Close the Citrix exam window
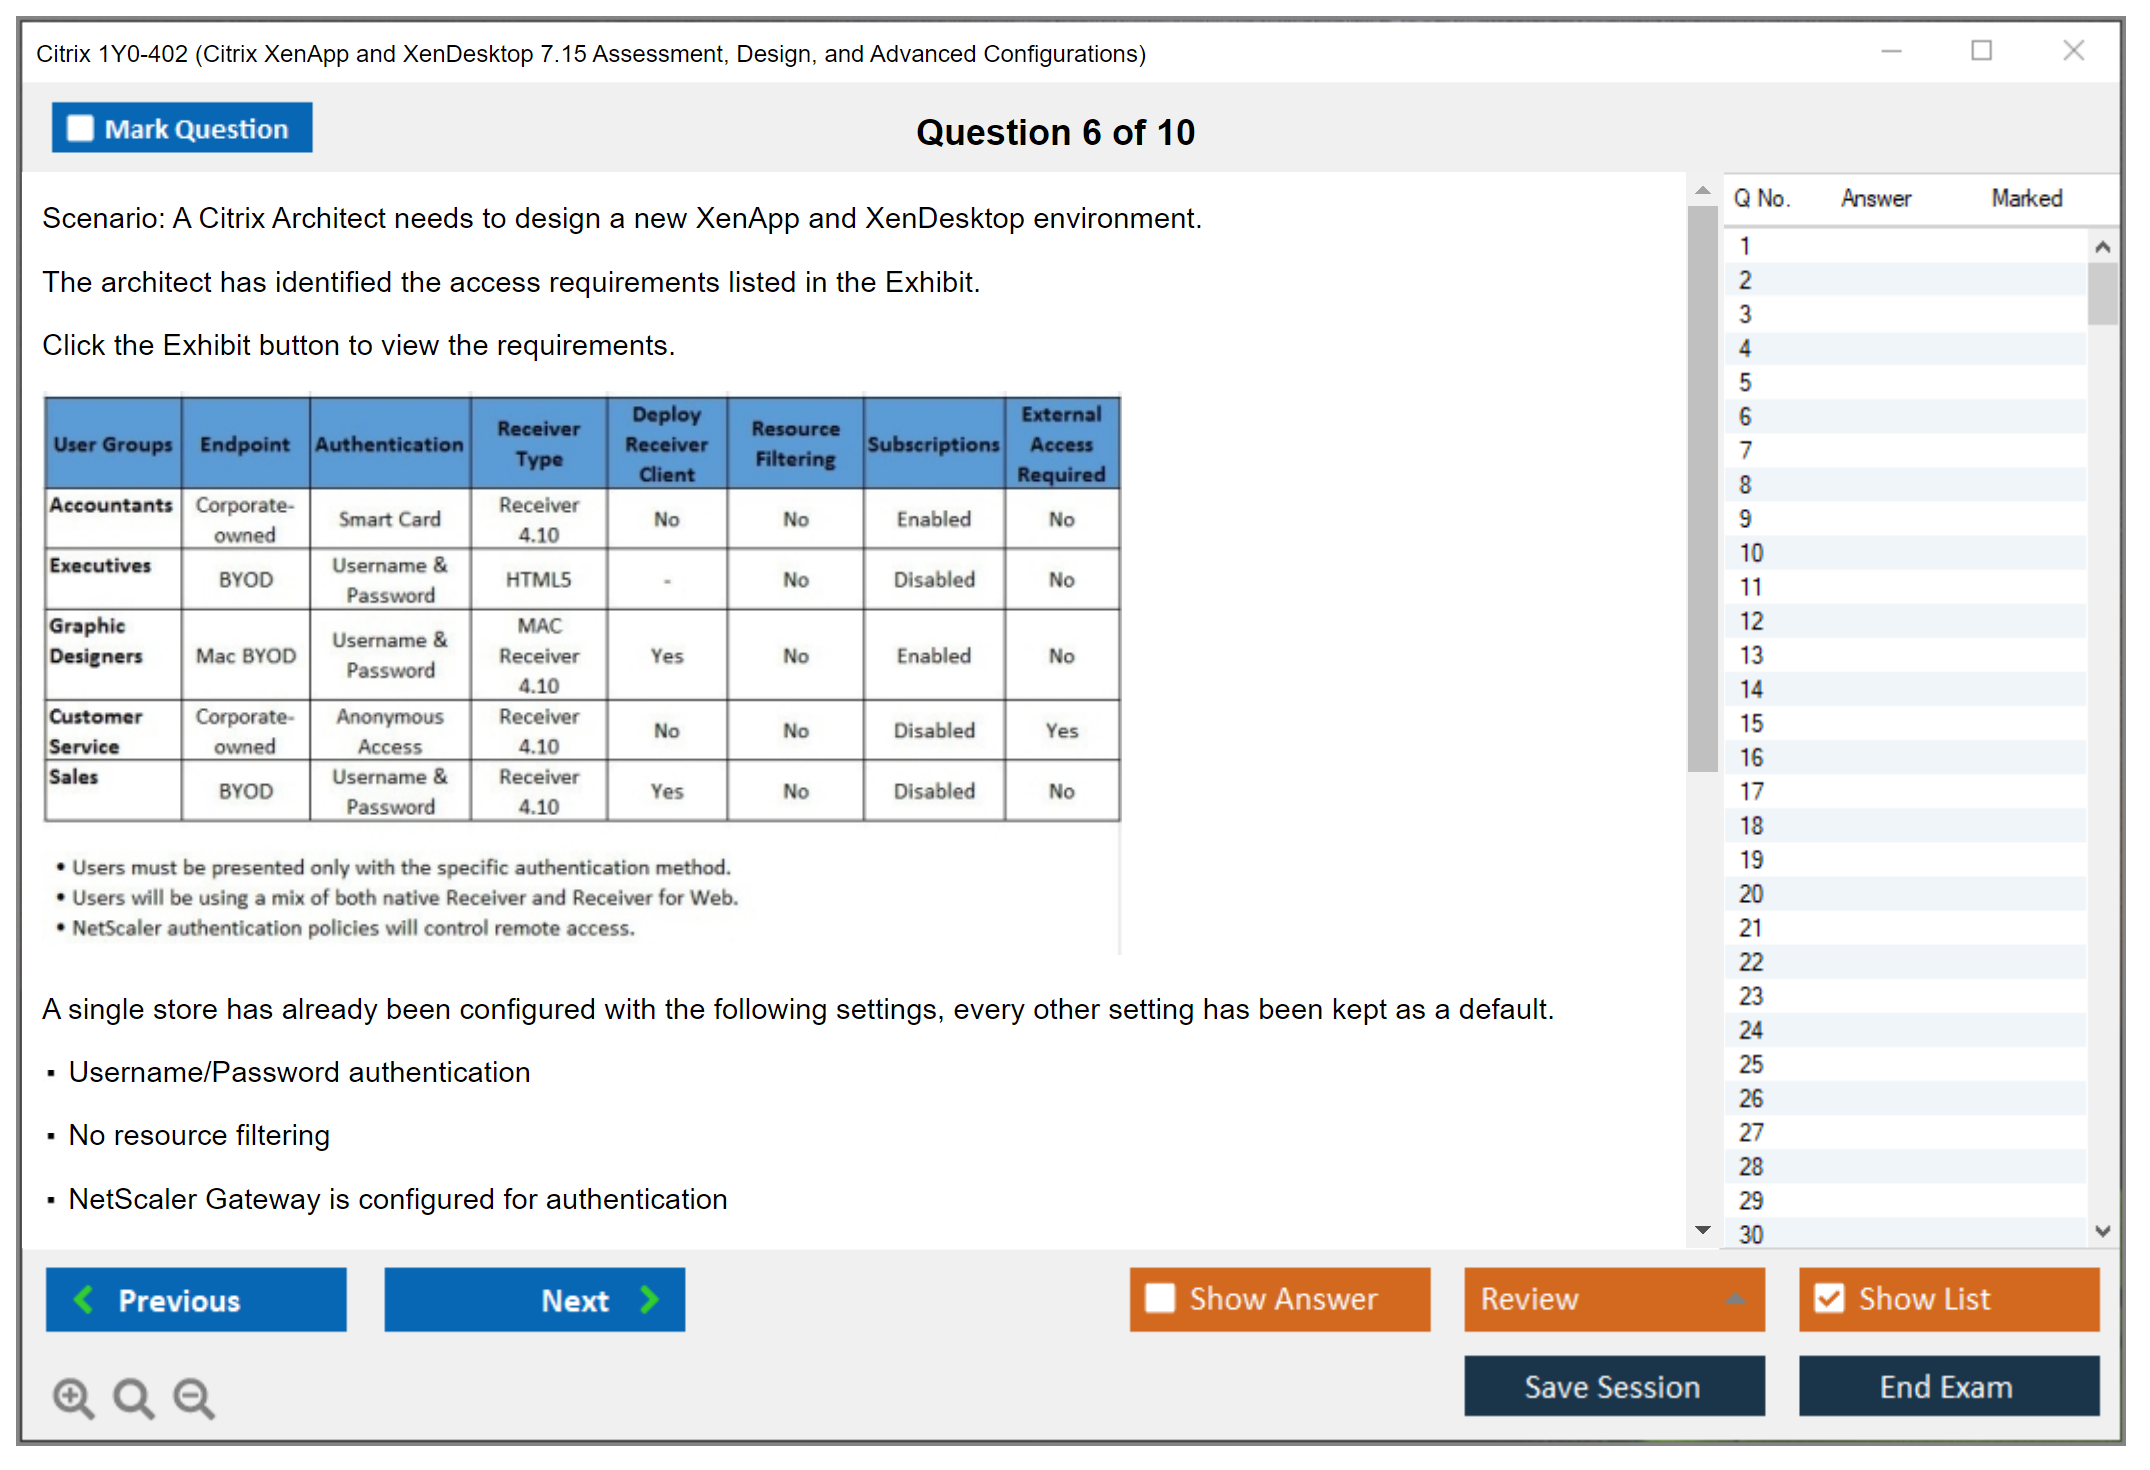The image size is (2150, 1470). 2073,51
